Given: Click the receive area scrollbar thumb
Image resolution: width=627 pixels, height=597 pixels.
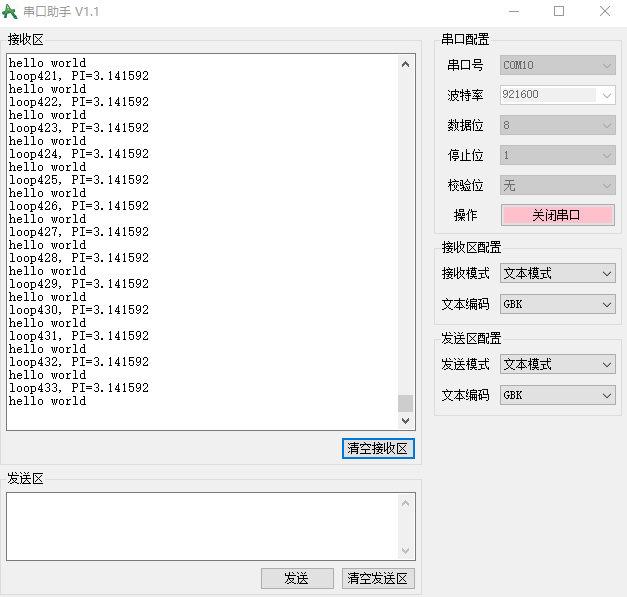Looking at the screenshot, I should coord(405,403).
